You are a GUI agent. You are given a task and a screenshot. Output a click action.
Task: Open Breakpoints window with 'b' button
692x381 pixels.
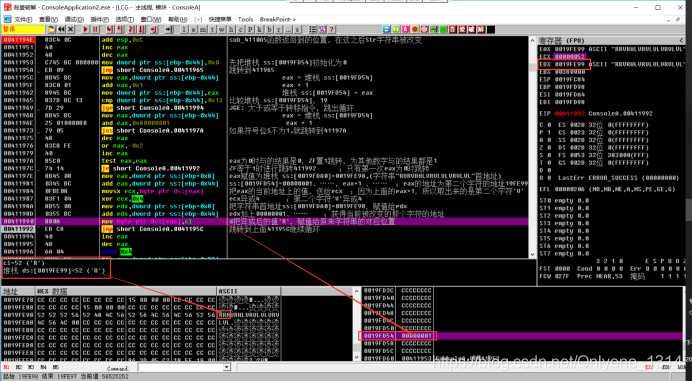point(269,30)
